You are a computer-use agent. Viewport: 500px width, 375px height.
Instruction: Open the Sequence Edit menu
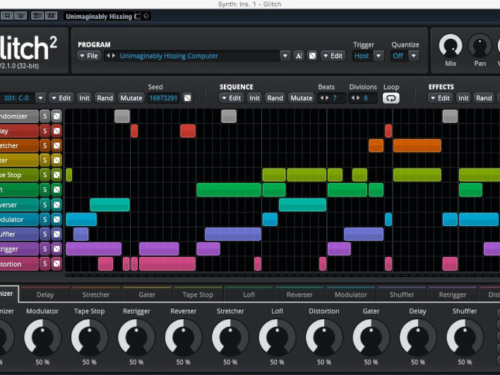pyautogui.click(x=231, y=98)
